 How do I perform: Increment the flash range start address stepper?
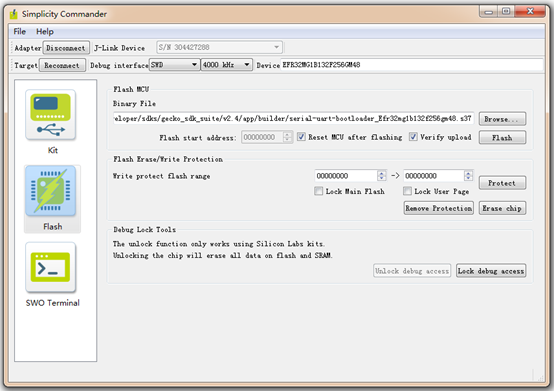[x=381, y=173]
